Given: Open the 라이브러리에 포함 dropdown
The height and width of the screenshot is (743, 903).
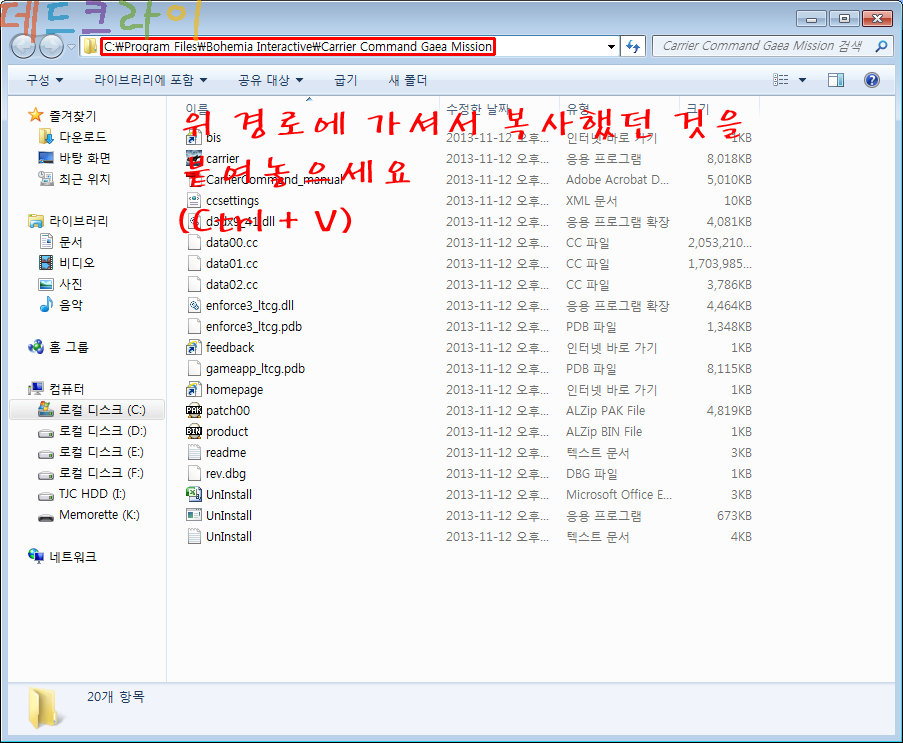Looking at the screenshot, I should point(151,80).
